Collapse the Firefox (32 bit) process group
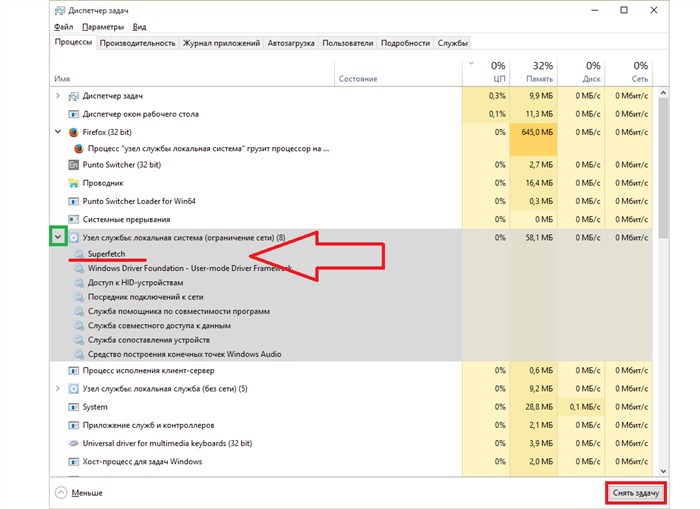700x509 pixels. click(x=58, y=132)
